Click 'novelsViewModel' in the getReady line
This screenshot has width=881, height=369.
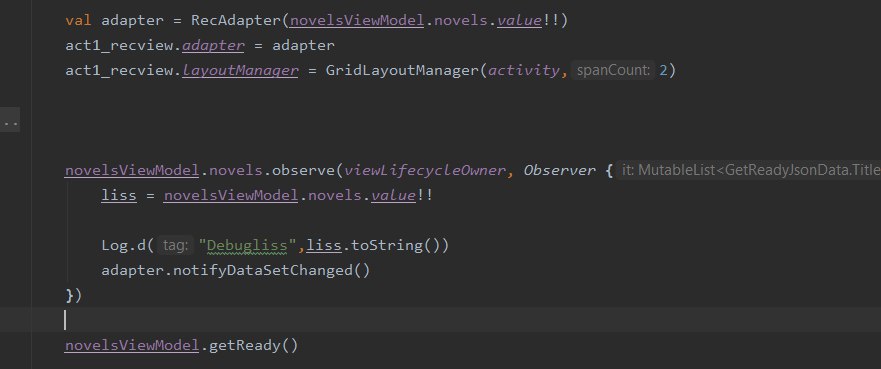[x=132, y=345]
